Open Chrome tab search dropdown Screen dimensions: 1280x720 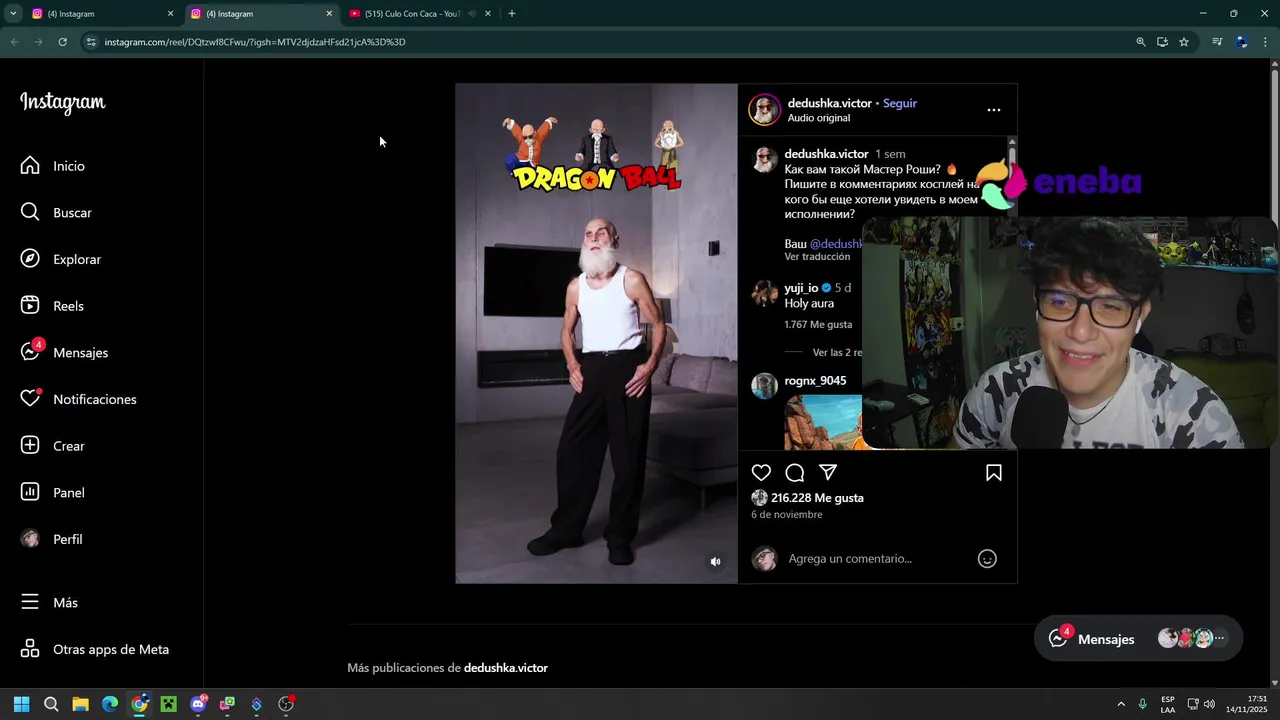pos(13,14)
